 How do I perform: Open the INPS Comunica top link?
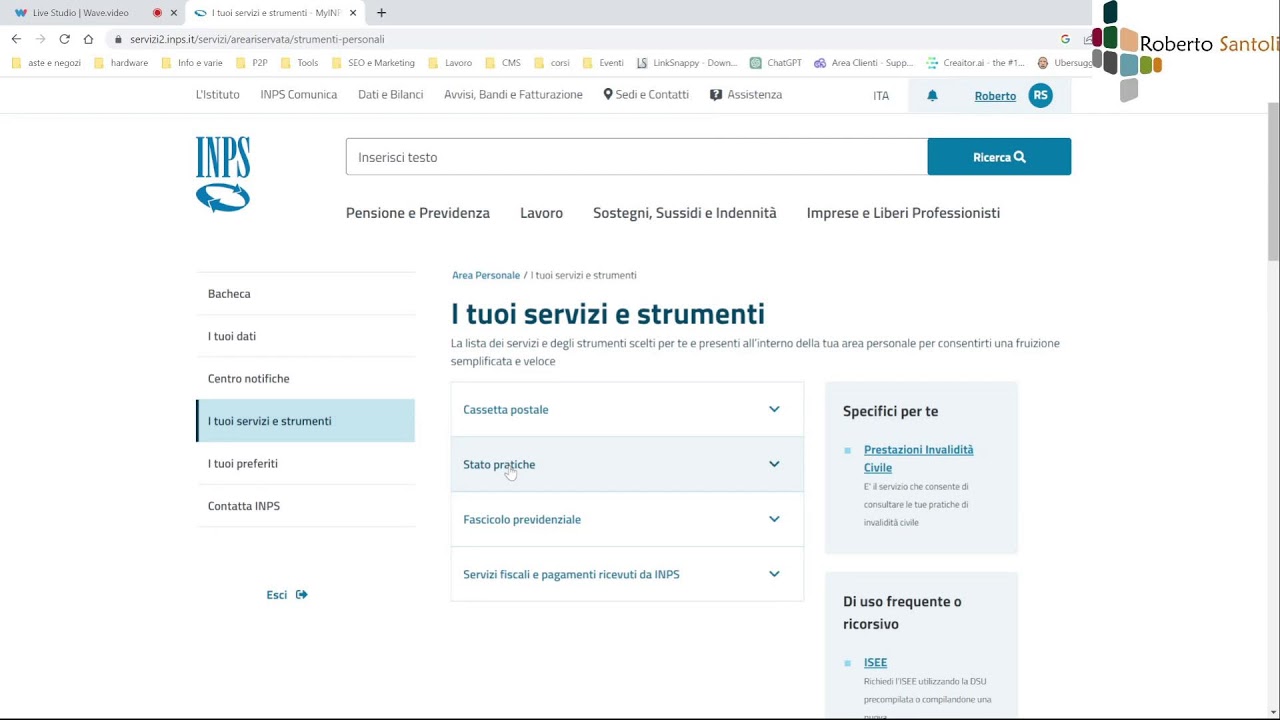point(299,95)
